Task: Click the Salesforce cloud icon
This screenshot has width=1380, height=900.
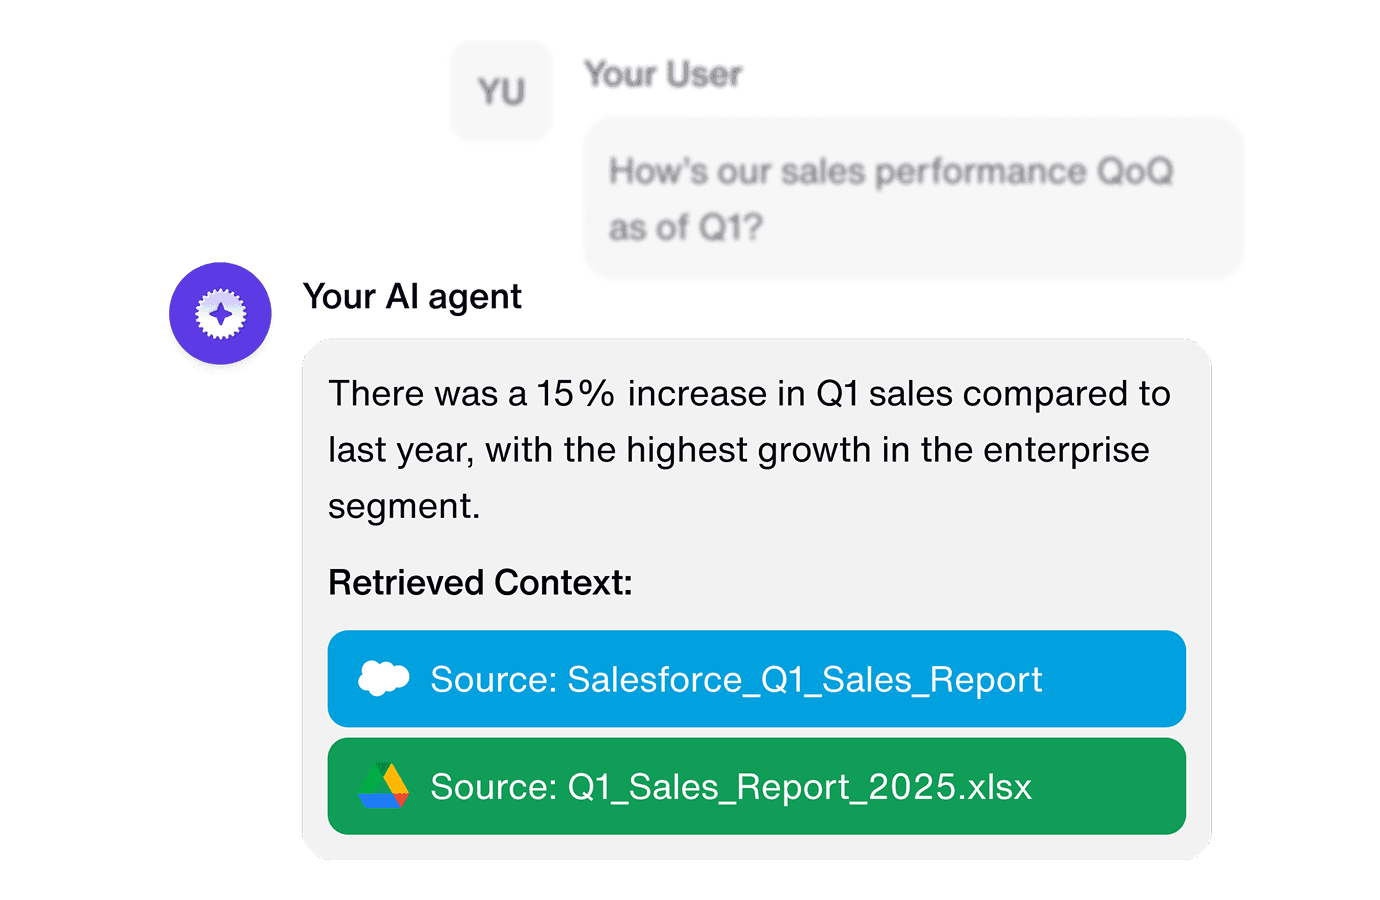Action: click(x=383, y=679)
